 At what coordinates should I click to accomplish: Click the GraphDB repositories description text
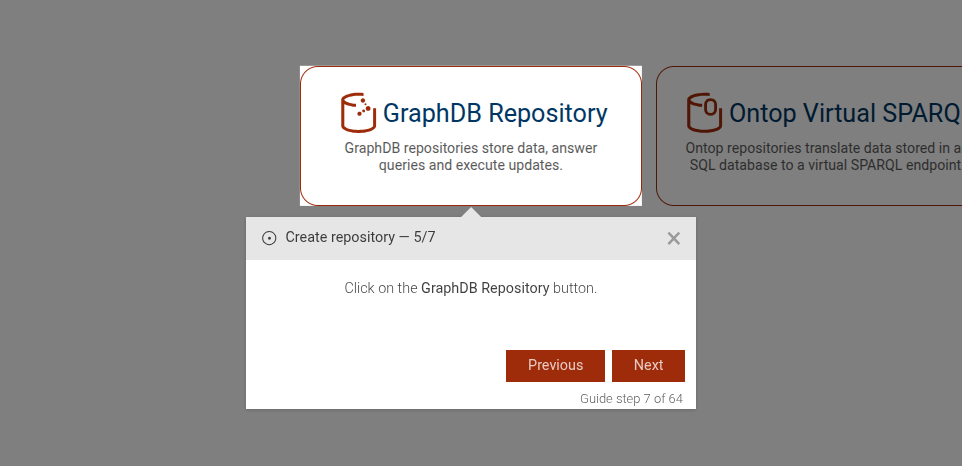471,157
